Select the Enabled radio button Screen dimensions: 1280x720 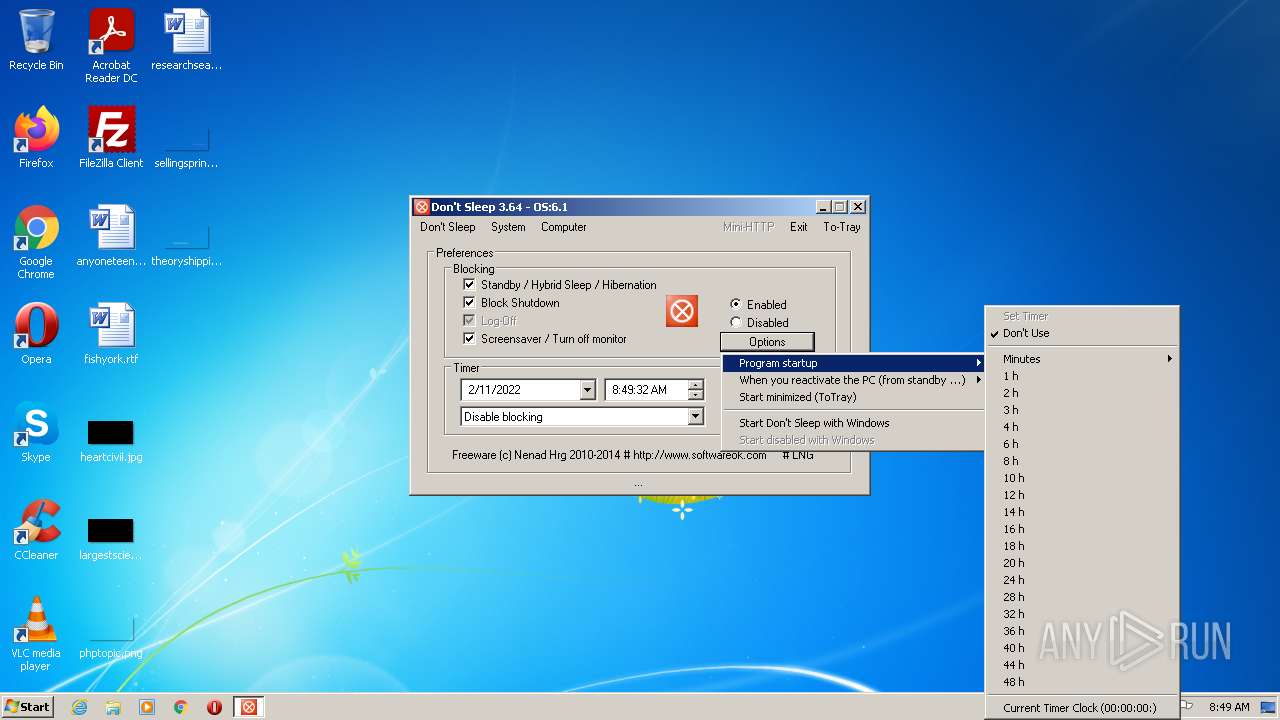(736, 304)
